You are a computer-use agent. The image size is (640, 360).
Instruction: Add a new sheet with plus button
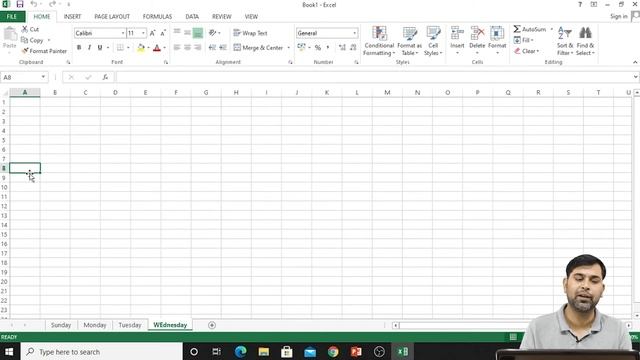(x=212, y=325)
